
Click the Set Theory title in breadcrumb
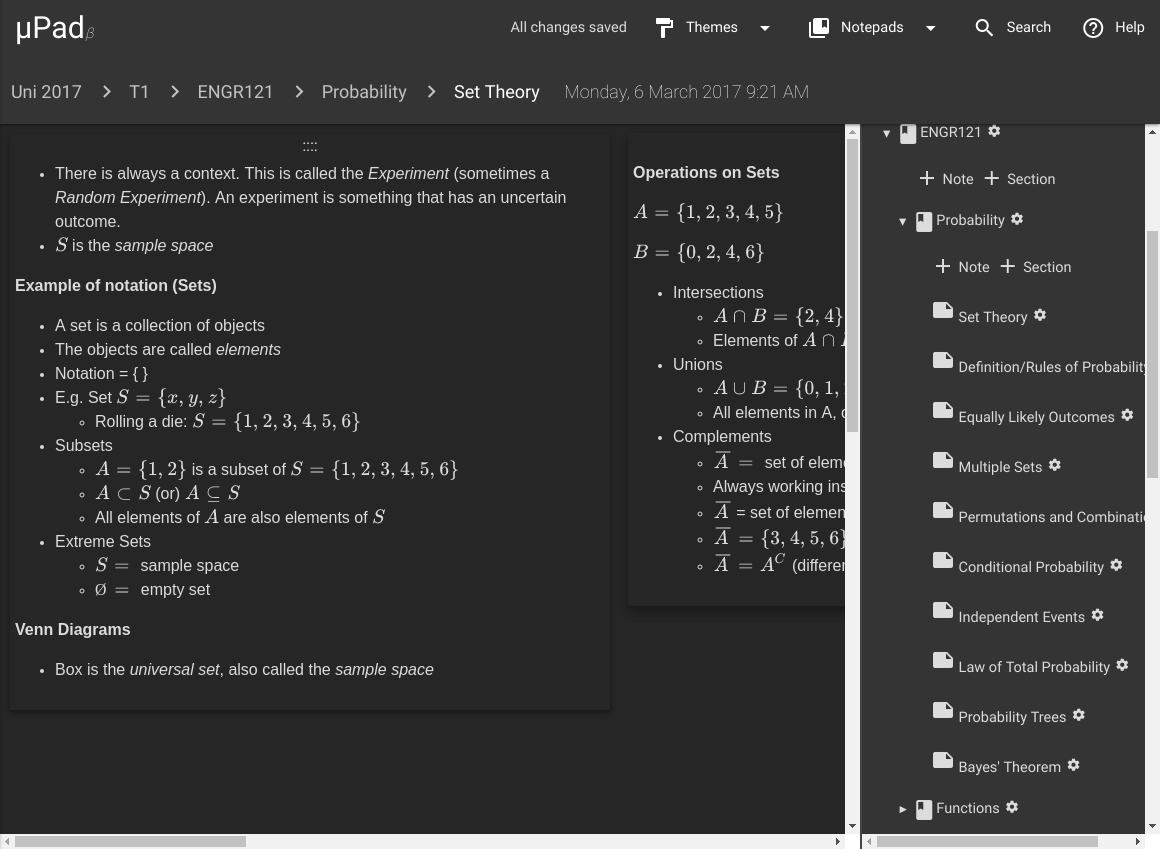tap(496, 92)
